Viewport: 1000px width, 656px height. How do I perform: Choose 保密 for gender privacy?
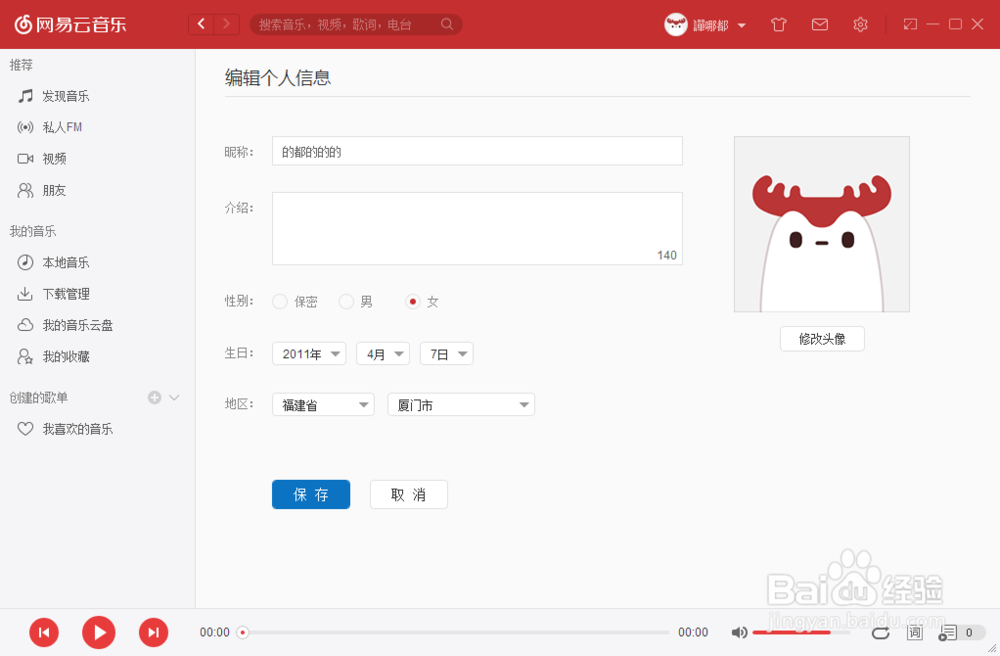point(279,300)
